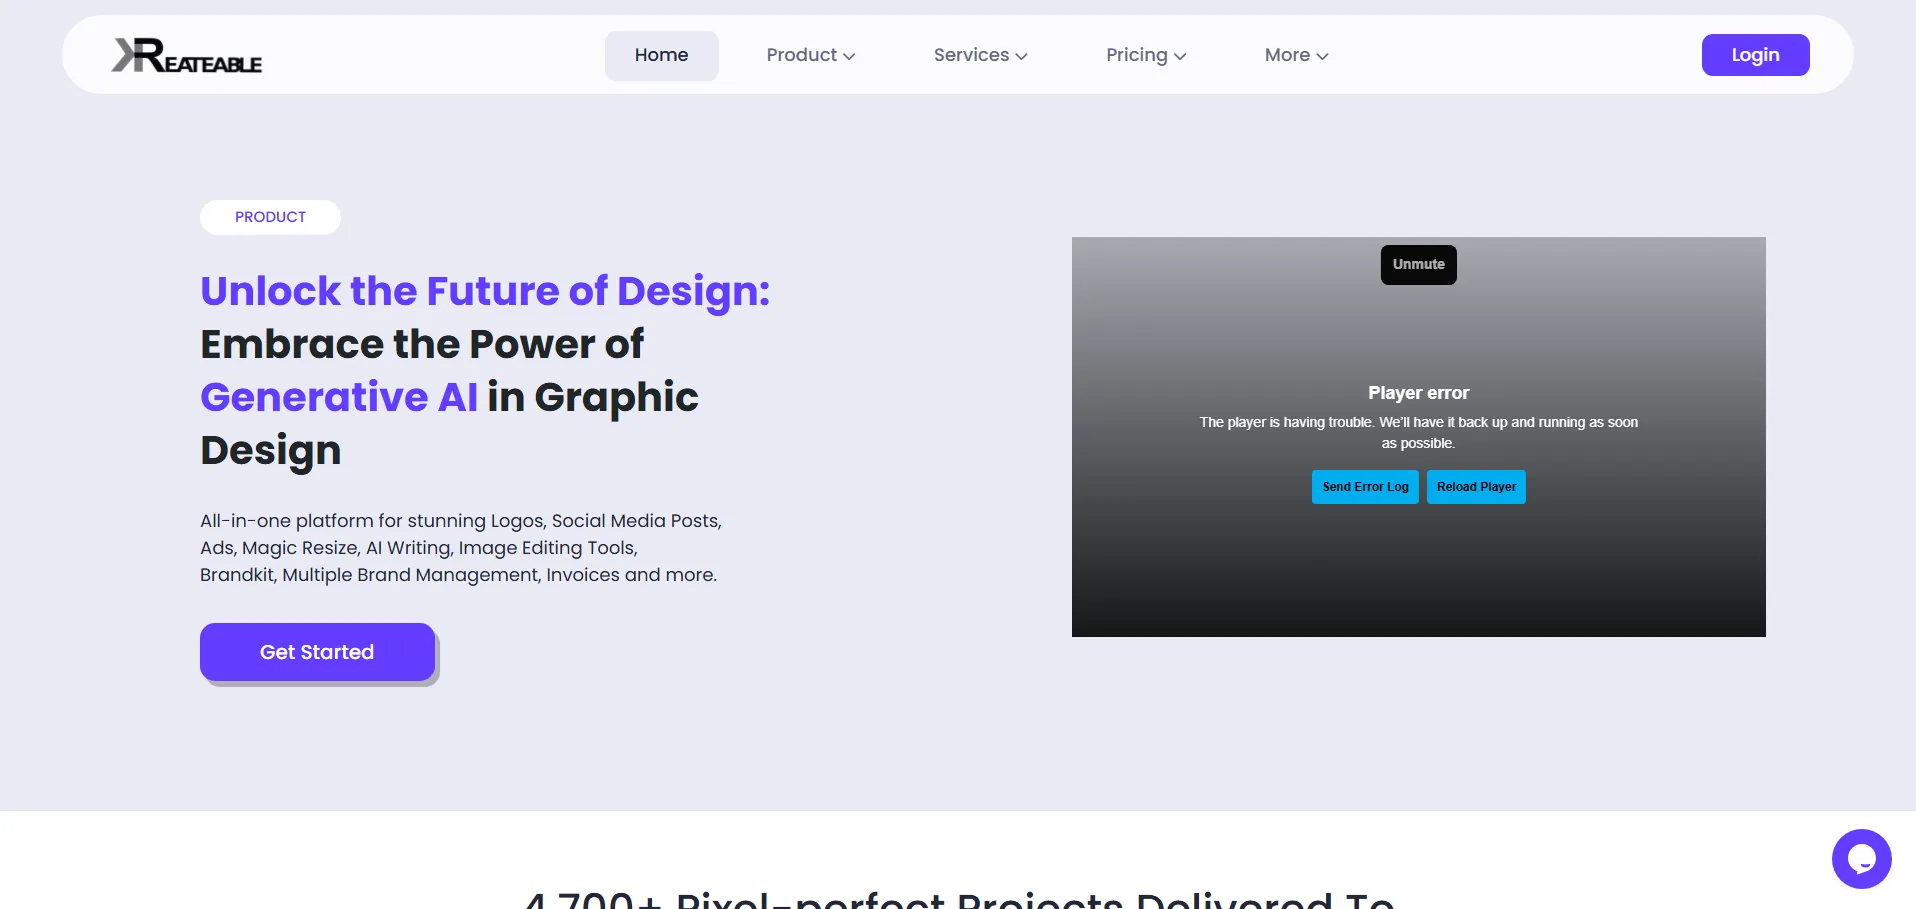Click the 'Generative AI' highlighted text
Screen dimensions: 1916x909
(339, 397)
